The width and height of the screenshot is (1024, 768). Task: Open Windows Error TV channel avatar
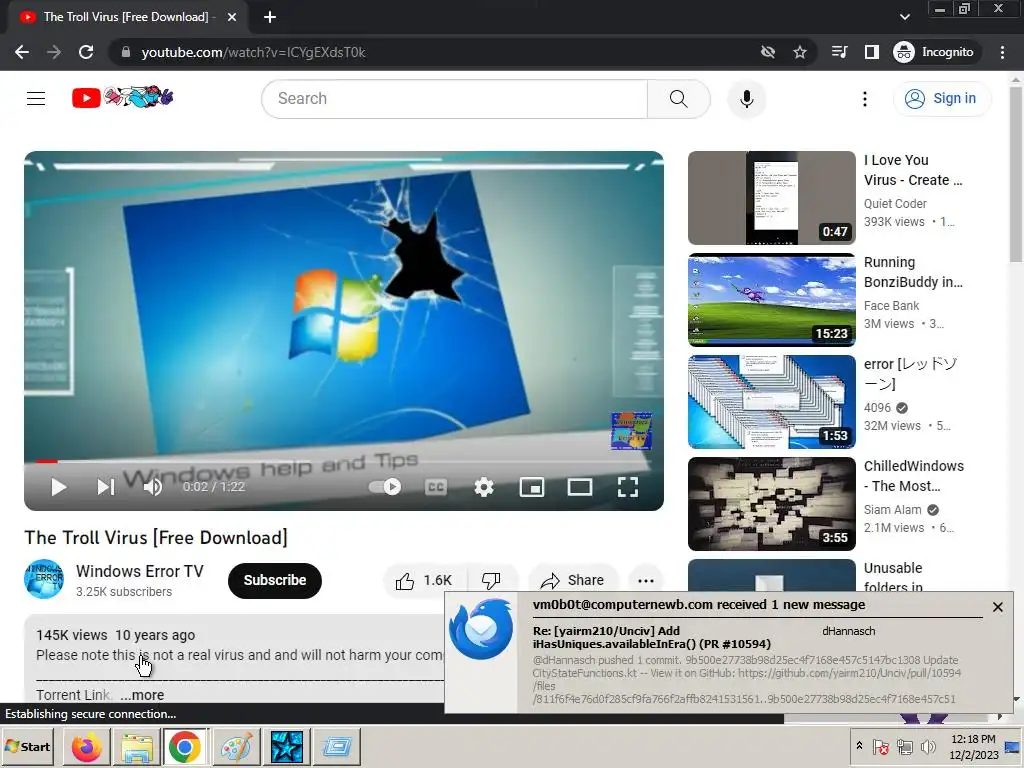pyautogui.click(x=44, y=579)
